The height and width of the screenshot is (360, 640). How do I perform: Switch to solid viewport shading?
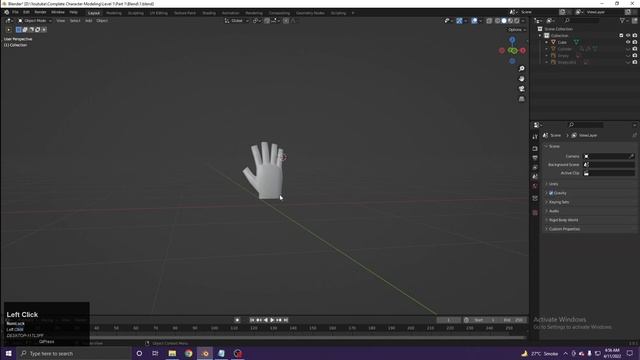click(x=504, y=21)
